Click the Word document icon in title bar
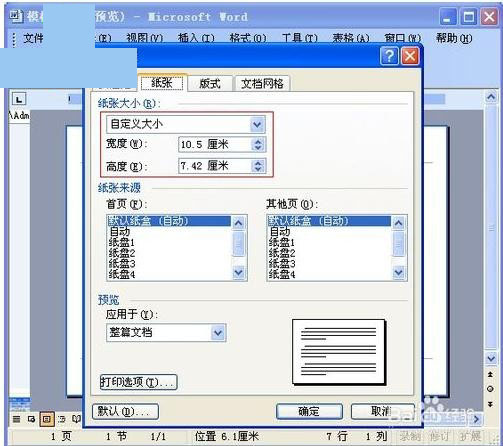 point(16,16)
